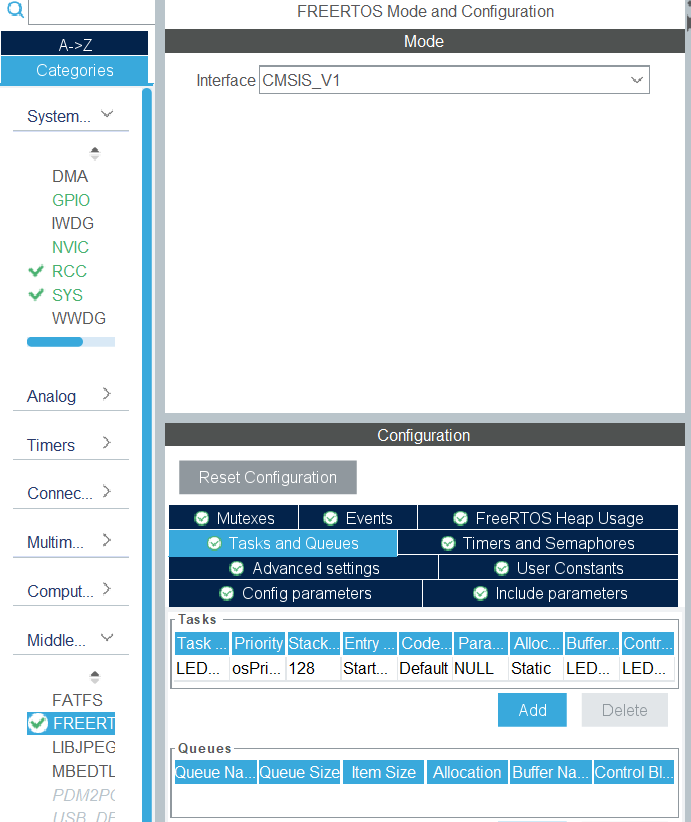Viewport: 691px width, 822px height.
Task: Select the NULL parameter cell
Action: coord(480,668)
